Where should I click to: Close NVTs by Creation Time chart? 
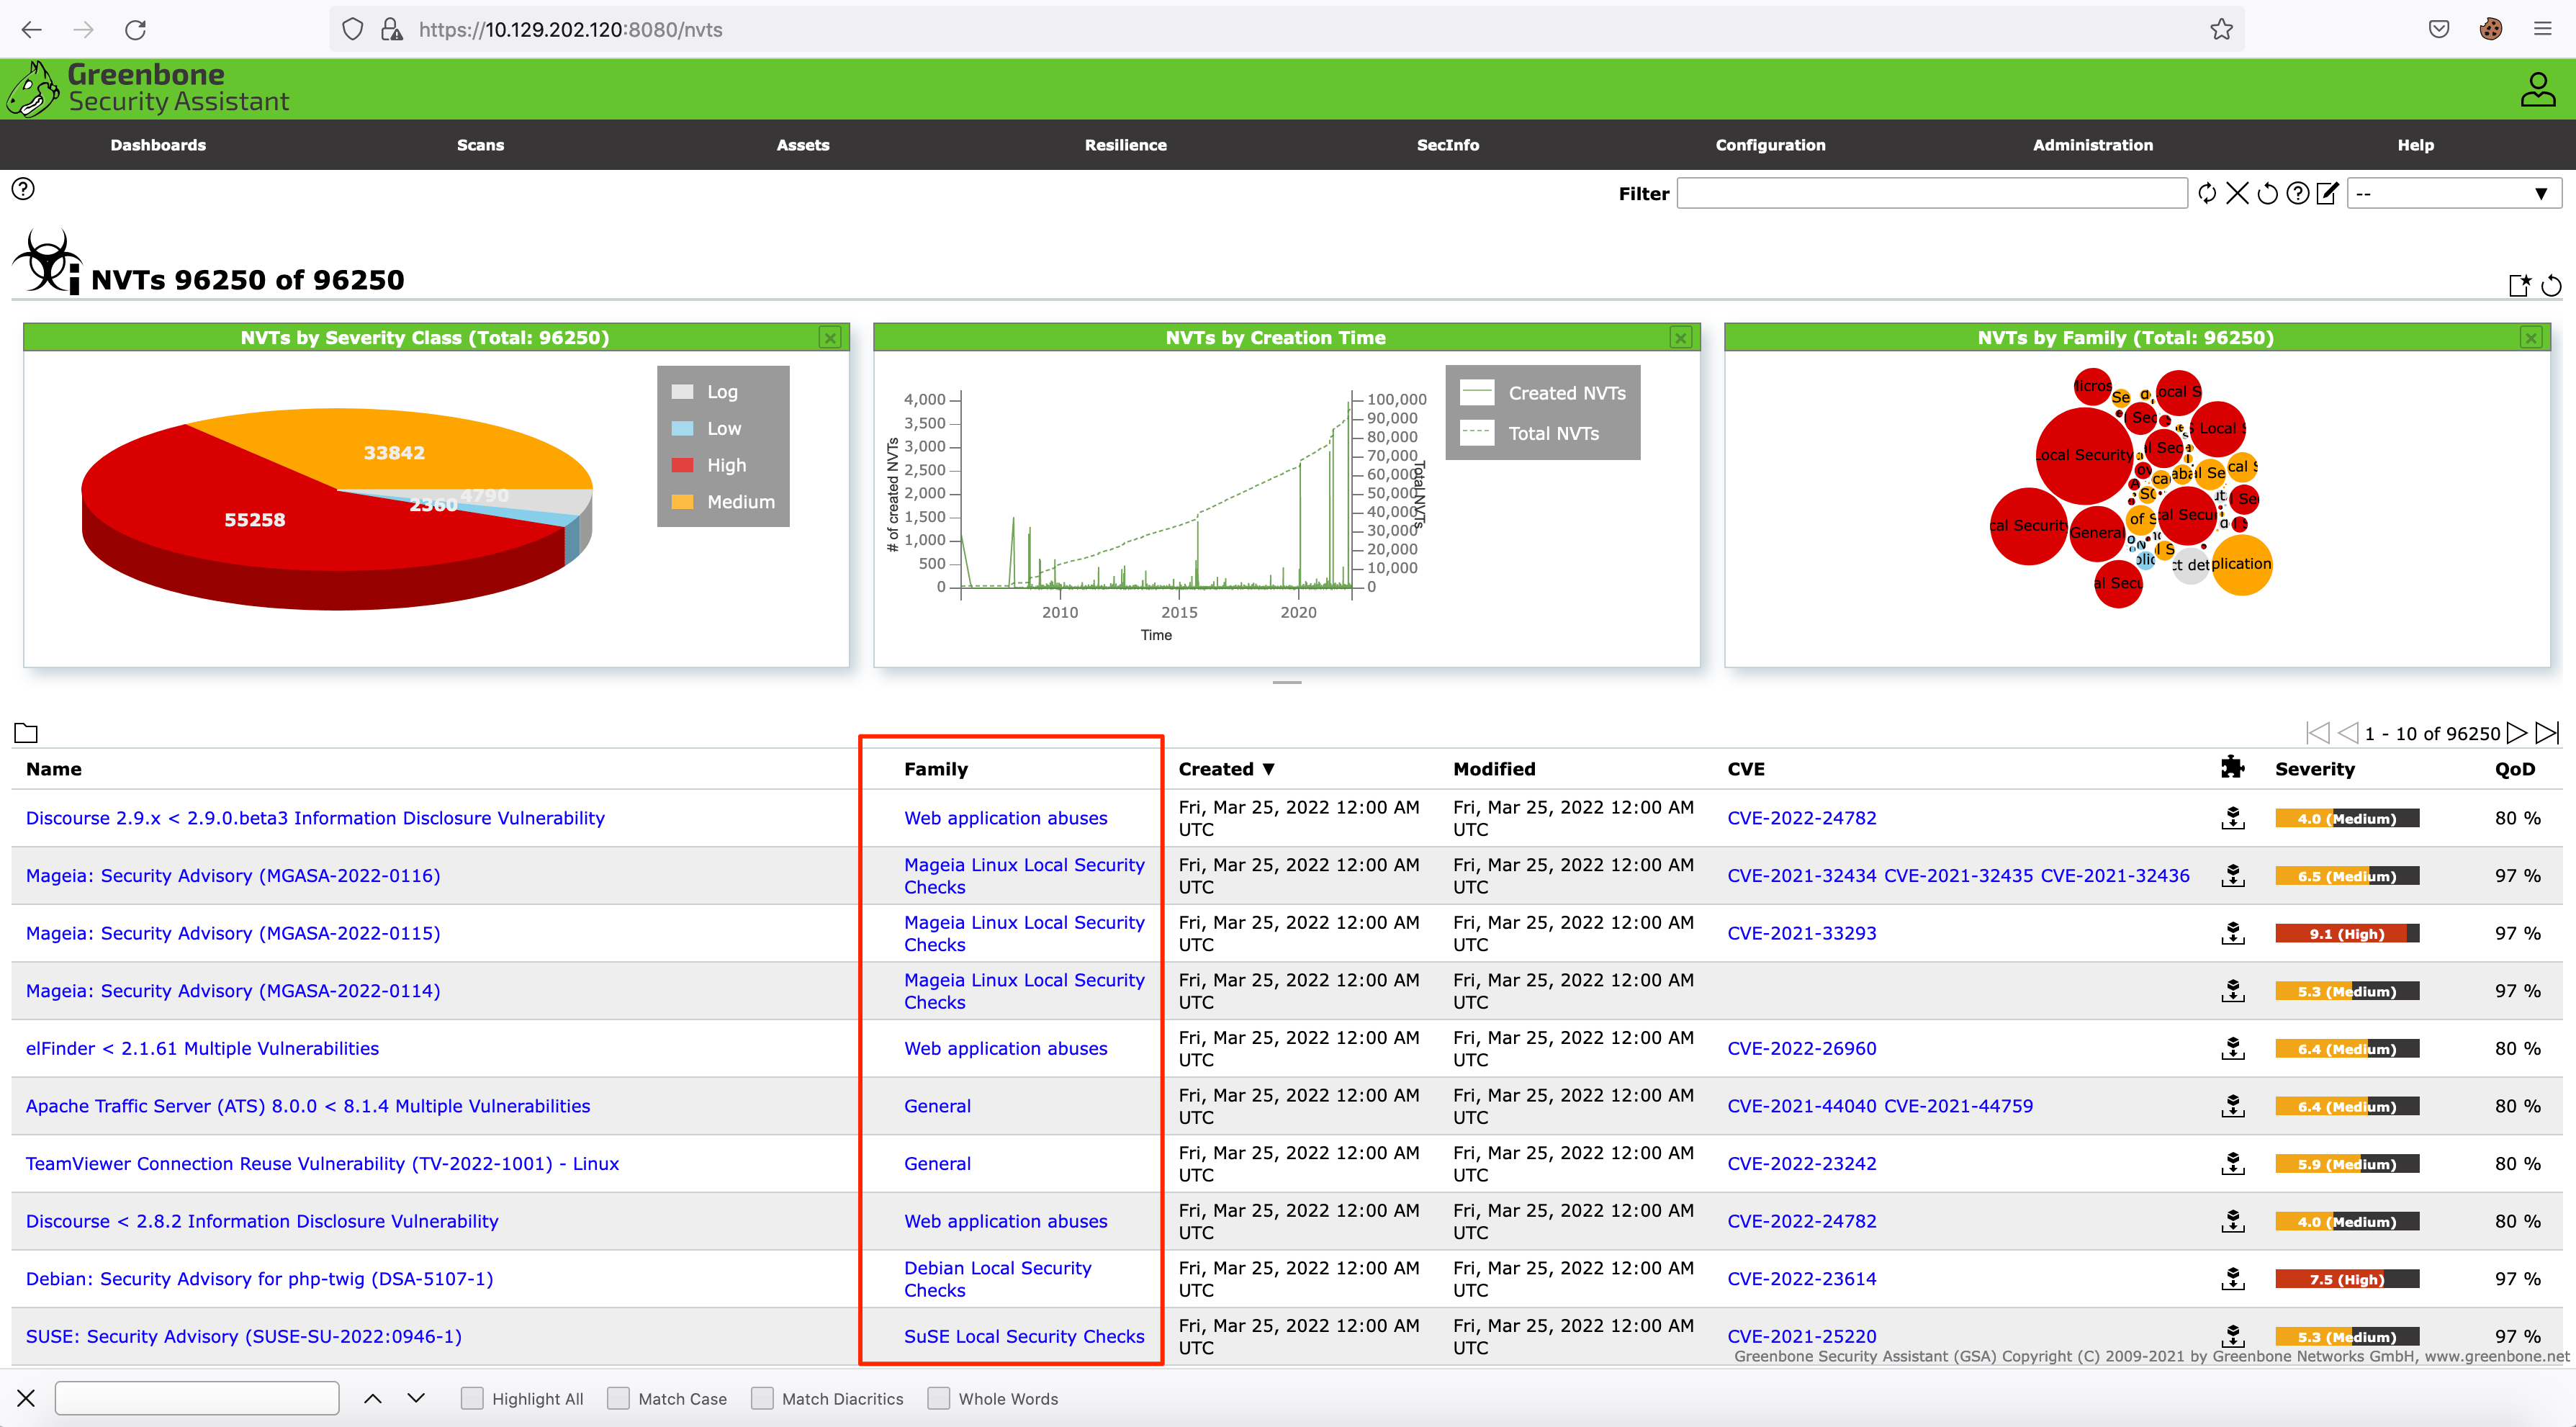point(1681,338)
